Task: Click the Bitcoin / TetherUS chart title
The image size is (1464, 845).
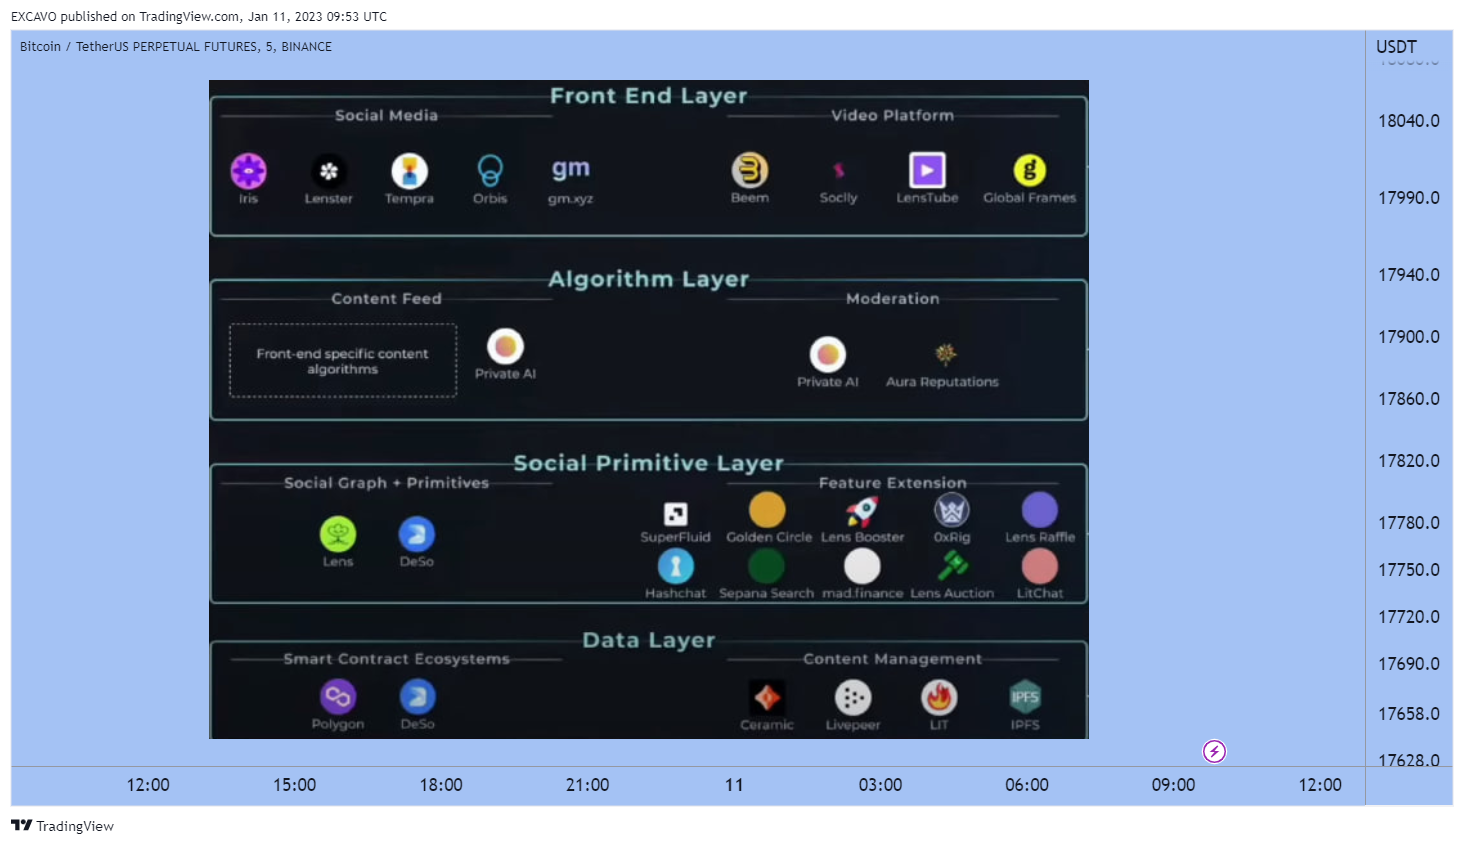Action: coord(176,46)
